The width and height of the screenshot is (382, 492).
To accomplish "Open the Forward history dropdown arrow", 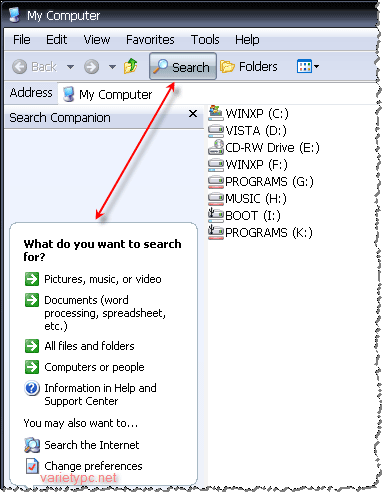I will click(x=113, y=67).
